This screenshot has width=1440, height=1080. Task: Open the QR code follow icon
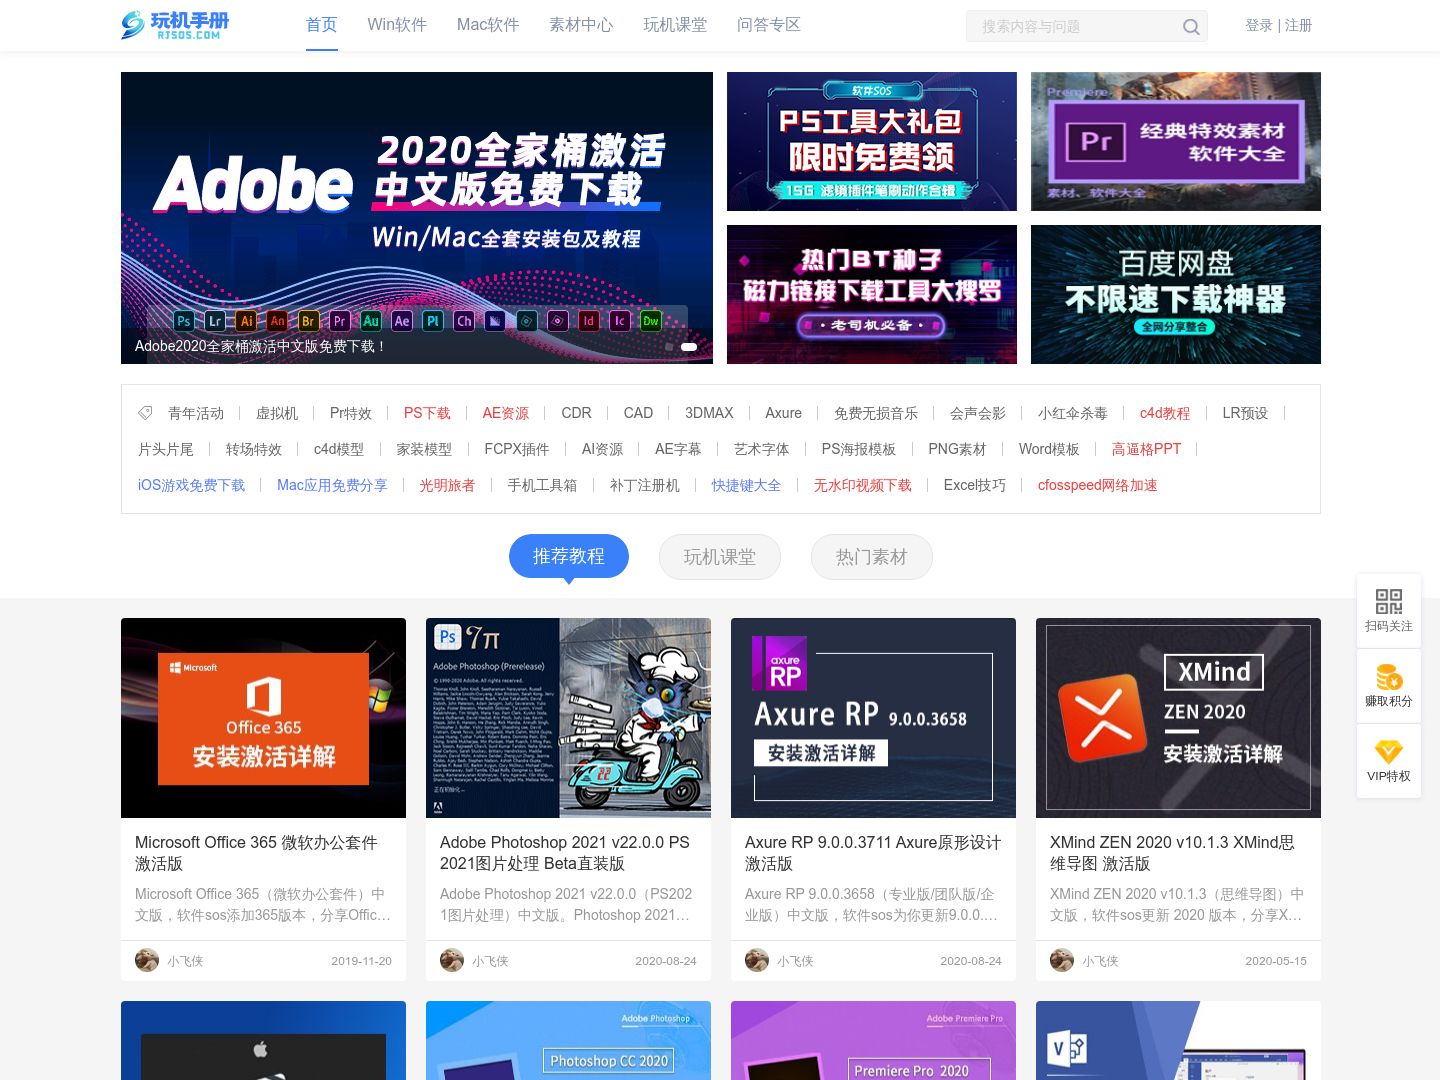(1388, 601)
